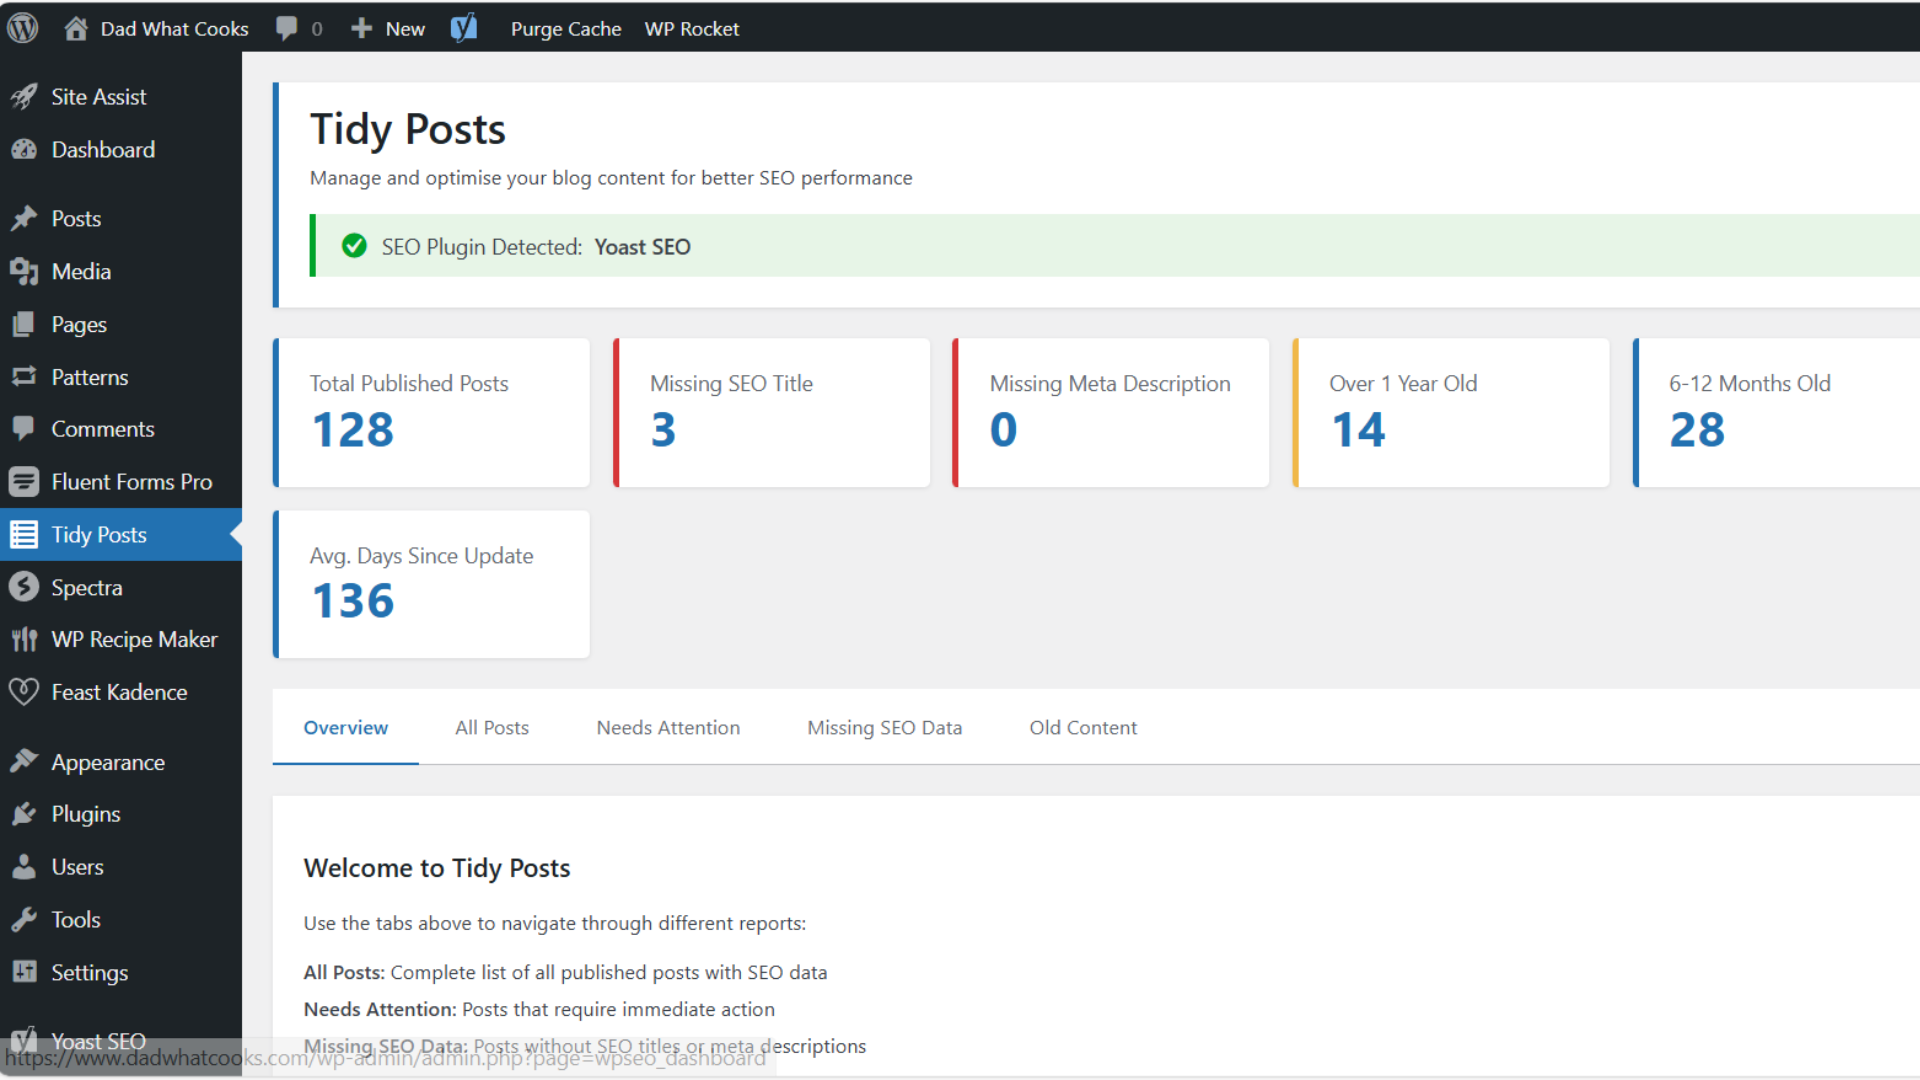Open the Yoast icon in admin bar

(464, 28)
